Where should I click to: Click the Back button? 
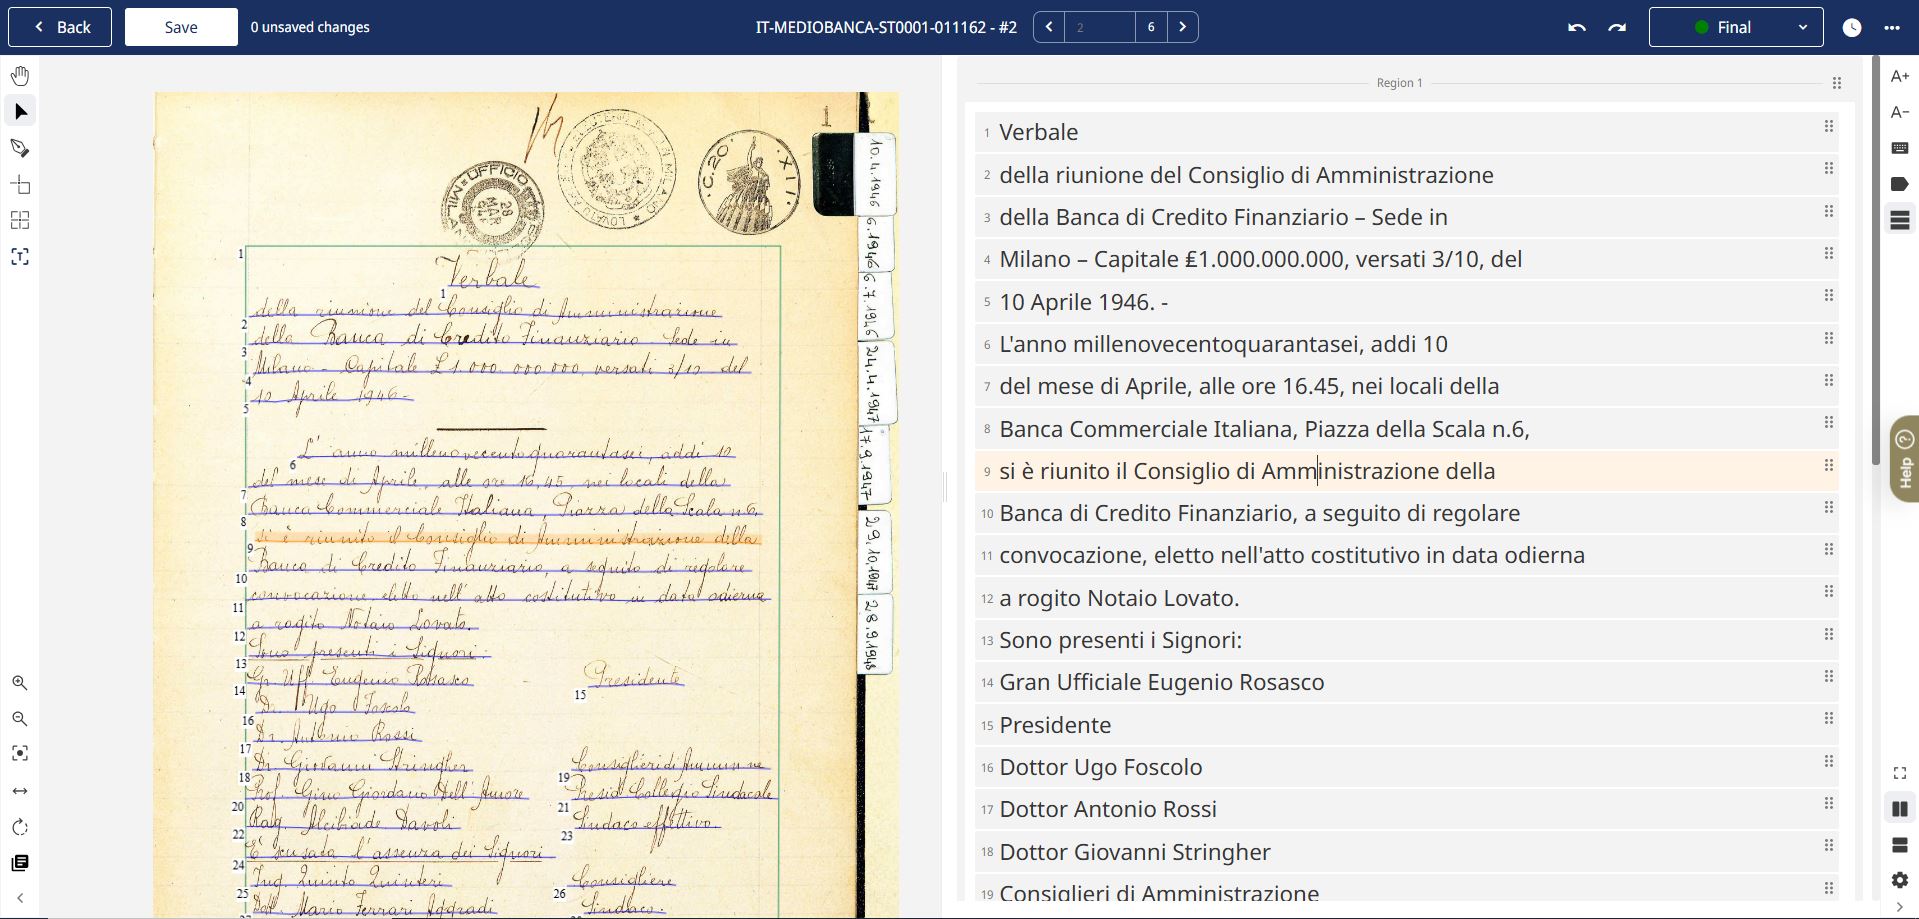(x=59, y=27)
